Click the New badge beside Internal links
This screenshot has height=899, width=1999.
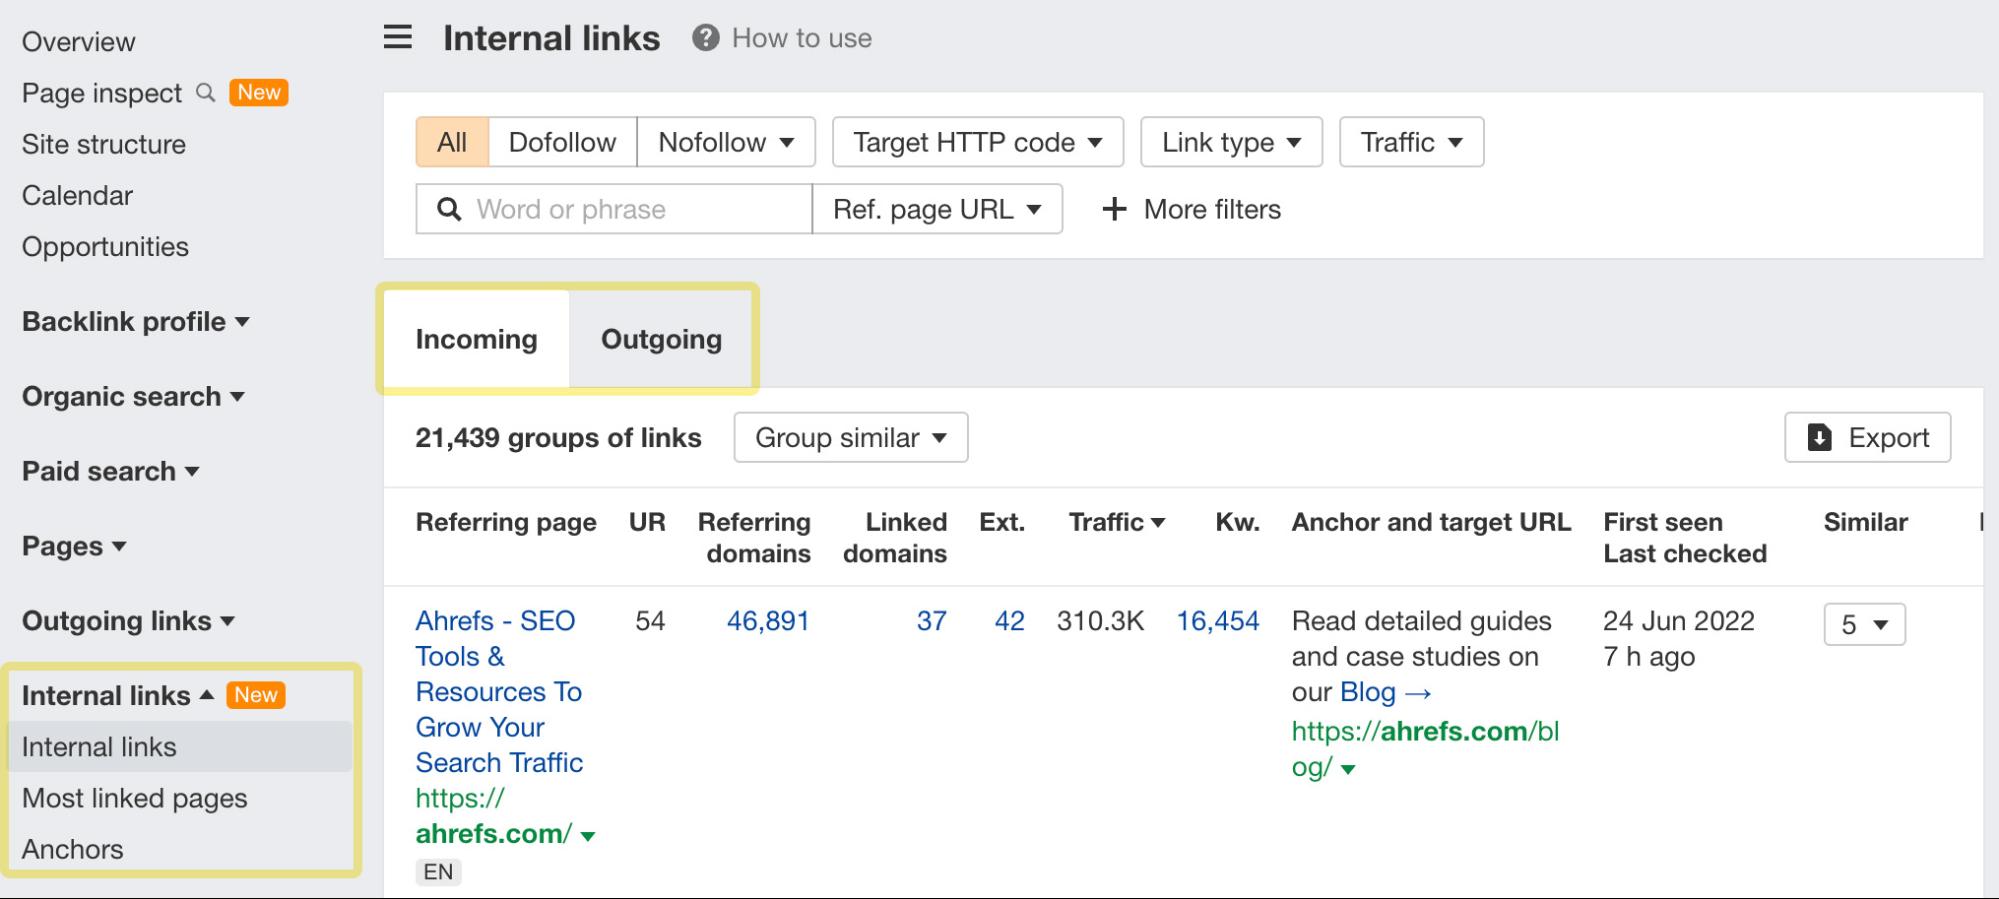(x=256, y=695)
